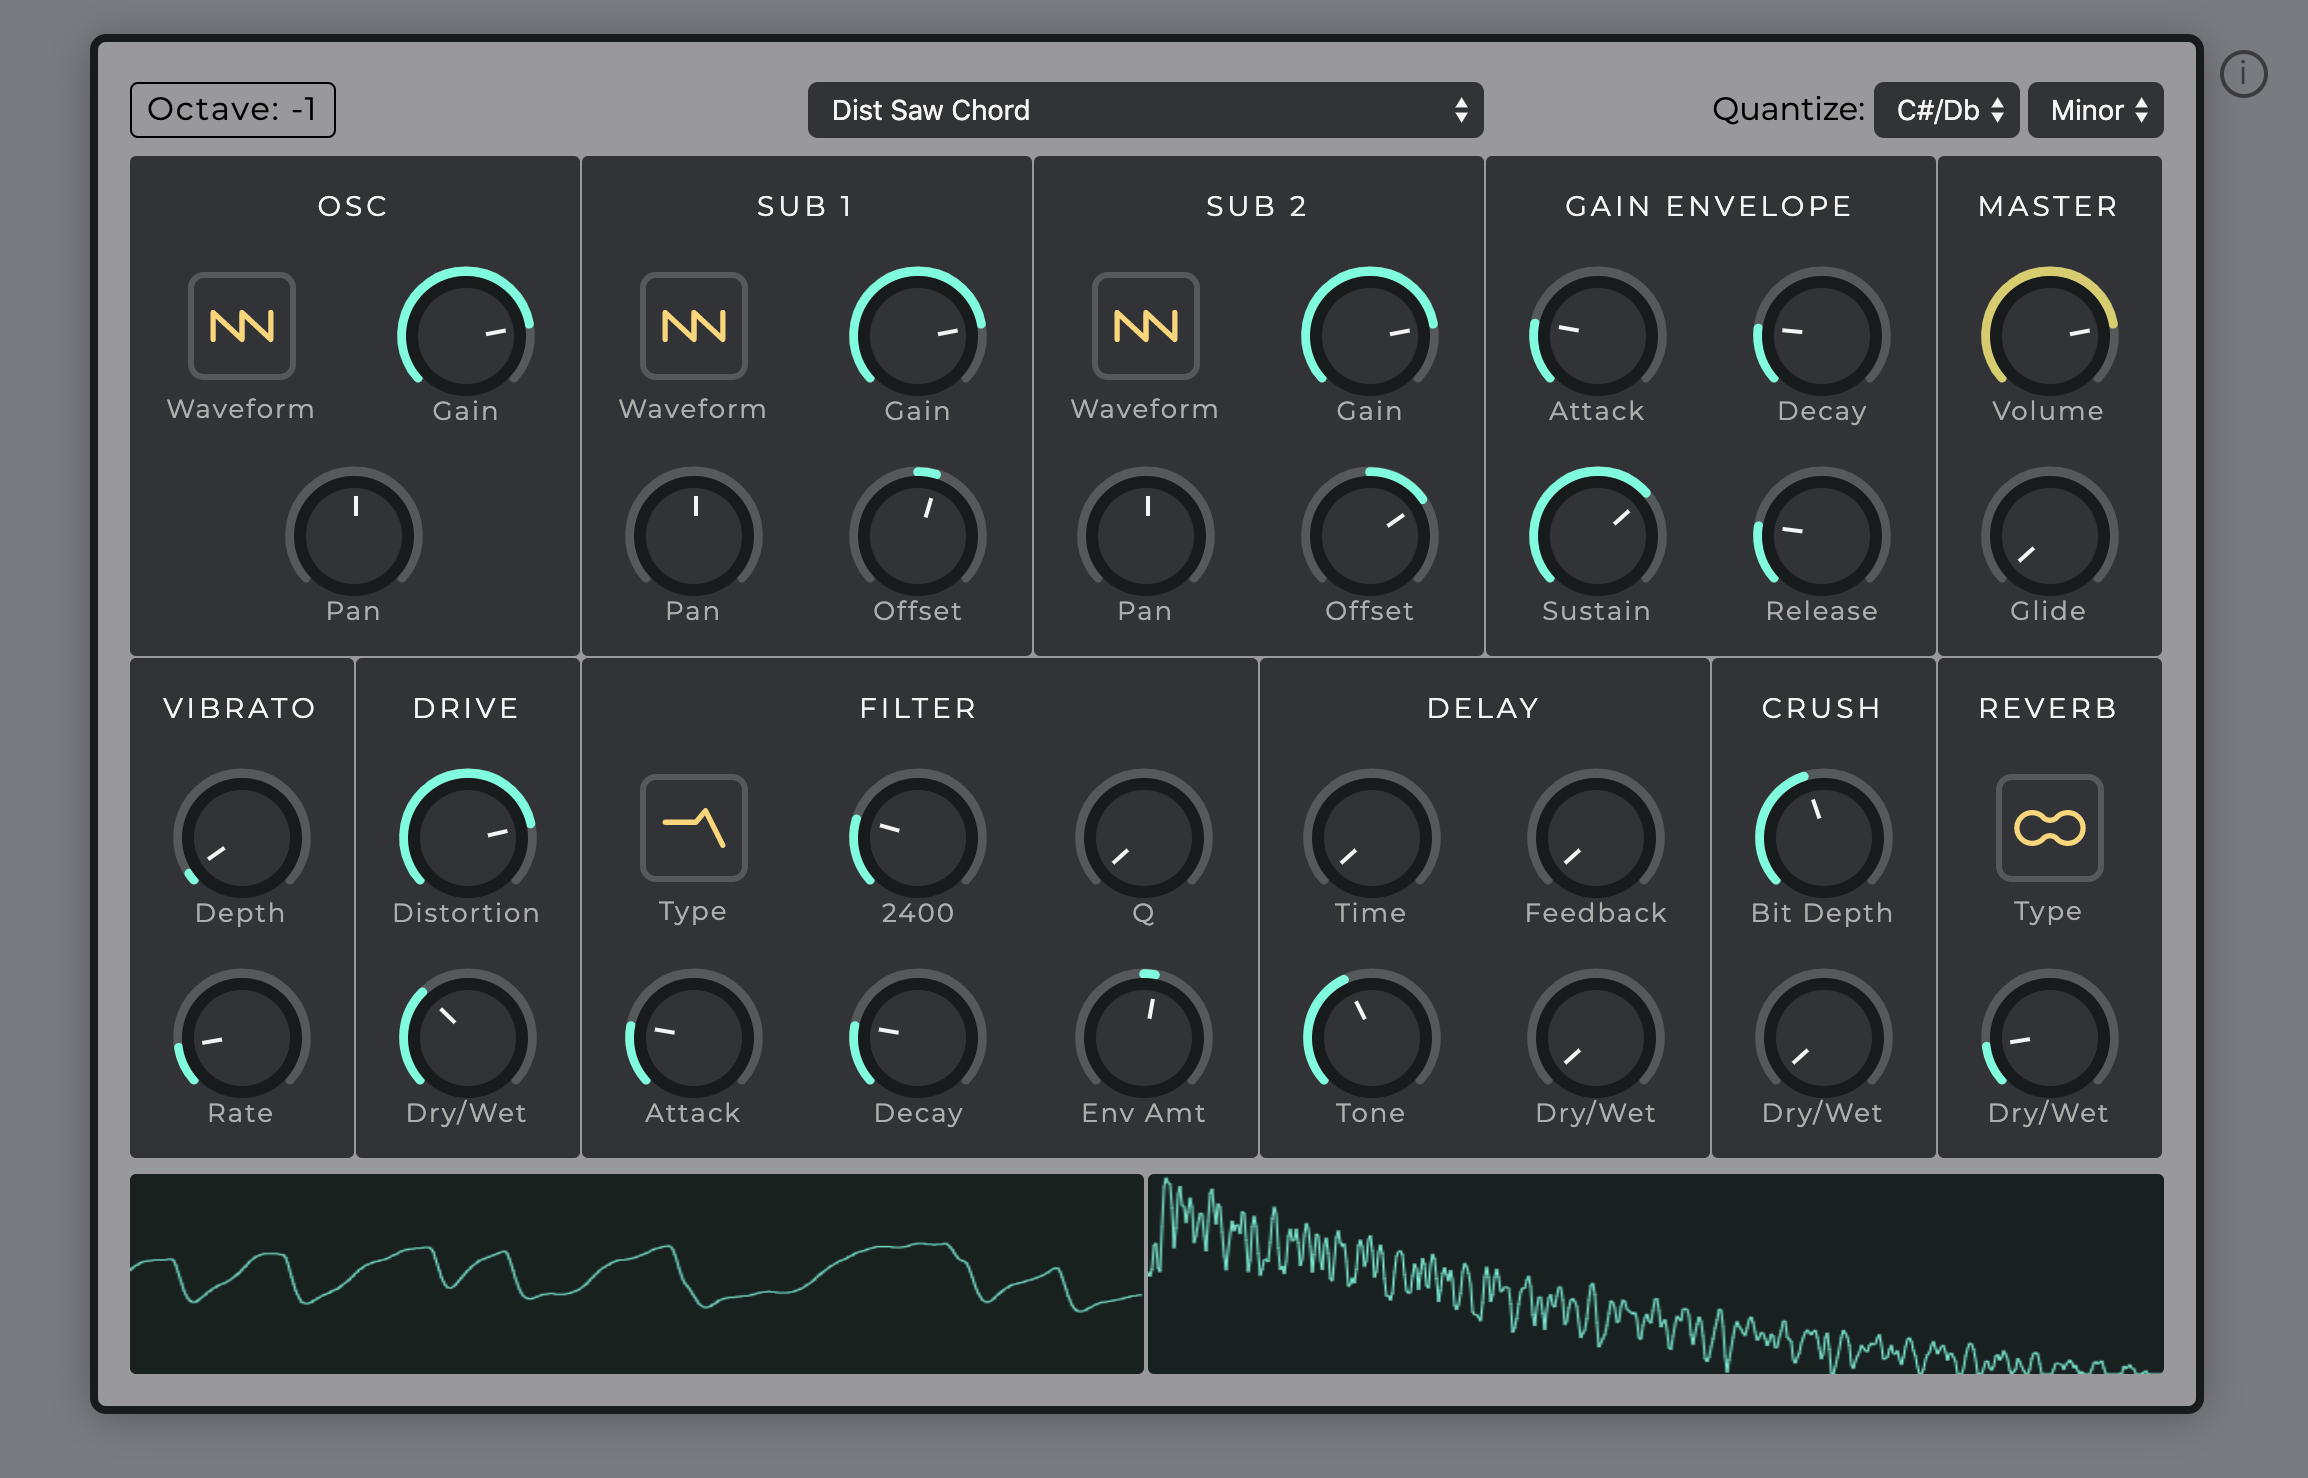Click the Filter Type shape icon
2308x1478 pixels.
(x=693, y=827)
